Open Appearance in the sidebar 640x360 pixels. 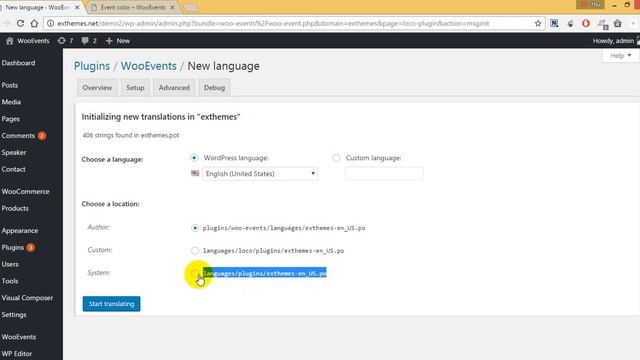[x=20, y=231]
